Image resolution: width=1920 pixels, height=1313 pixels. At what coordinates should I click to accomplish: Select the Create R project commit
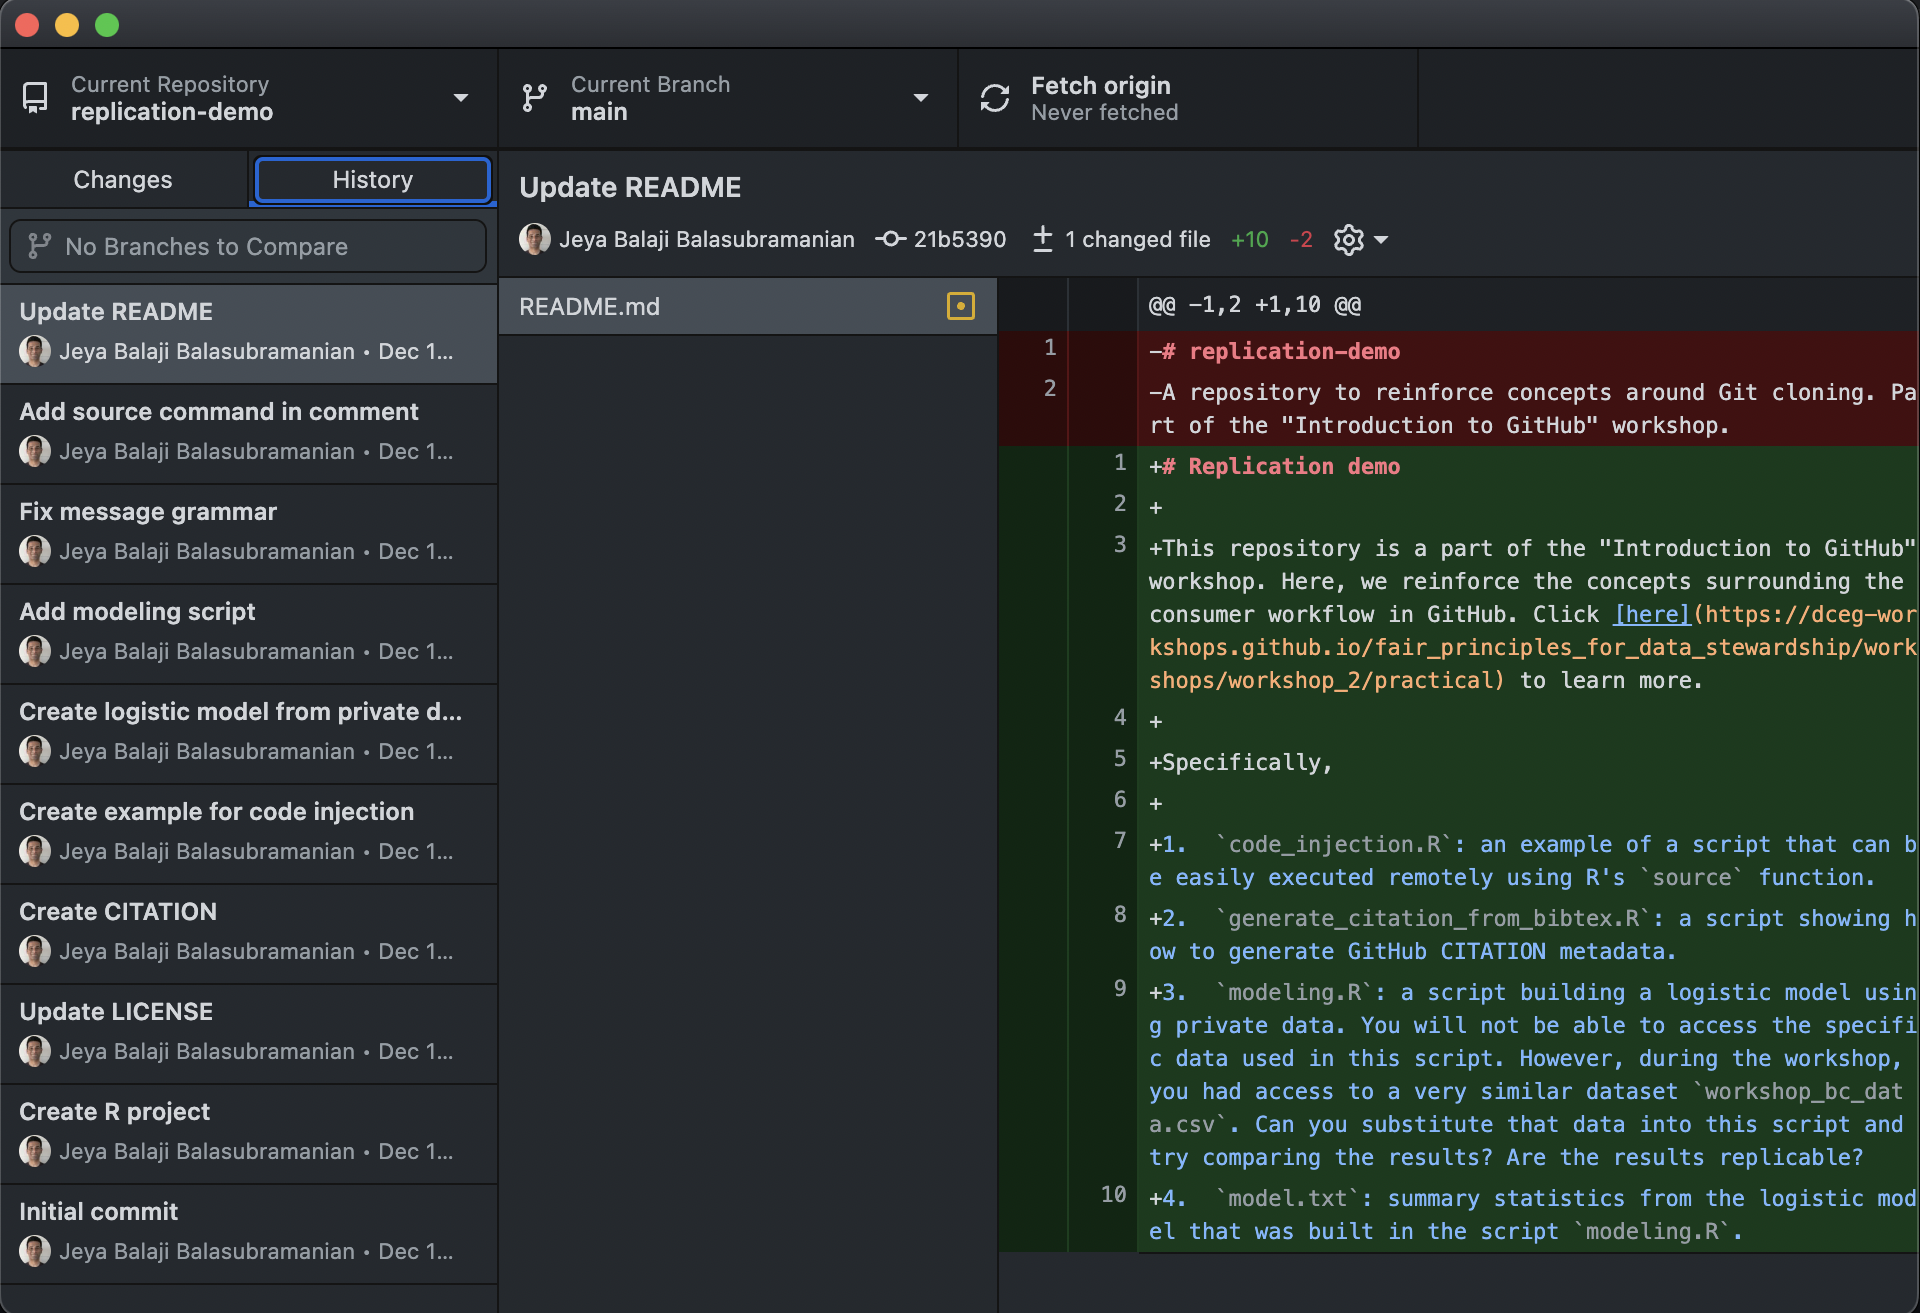[249, 1134]
